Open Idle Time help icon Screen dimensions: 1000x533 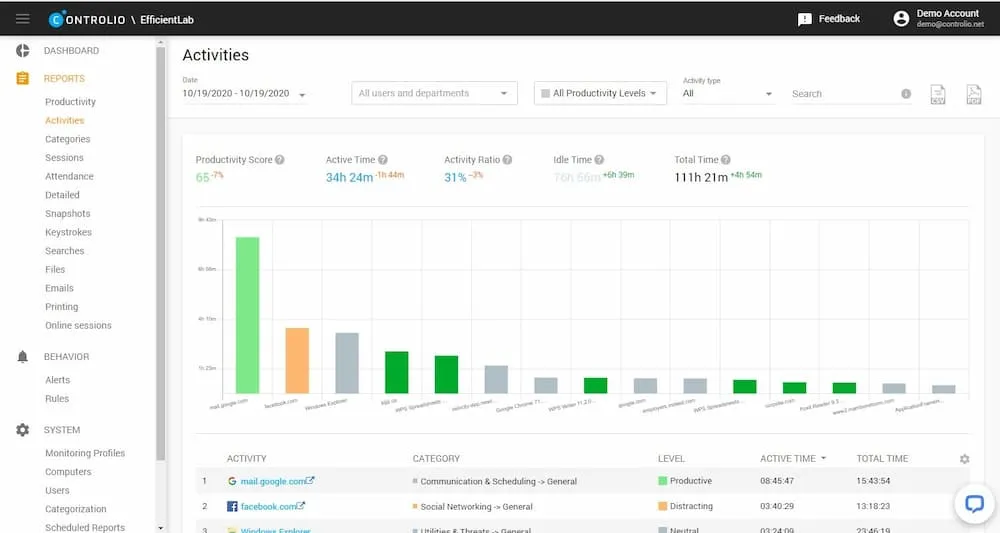pyautogui.click(x=599, y=159)
